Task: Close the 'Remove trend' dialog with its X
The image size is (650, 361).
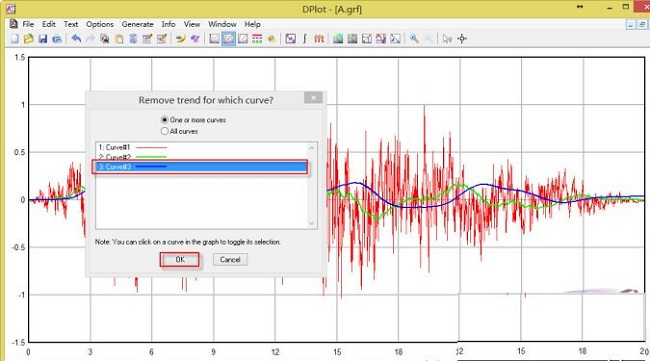Action: click(x=313, y=98)
